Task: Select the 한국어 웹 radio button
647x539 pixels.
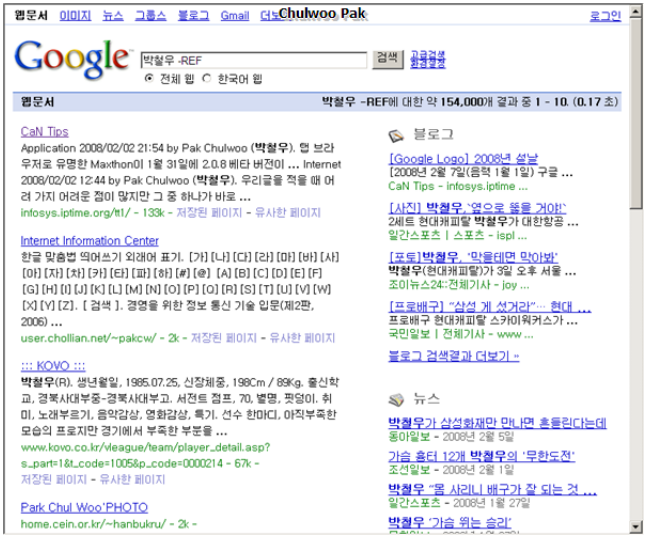Action: point(207,78)
